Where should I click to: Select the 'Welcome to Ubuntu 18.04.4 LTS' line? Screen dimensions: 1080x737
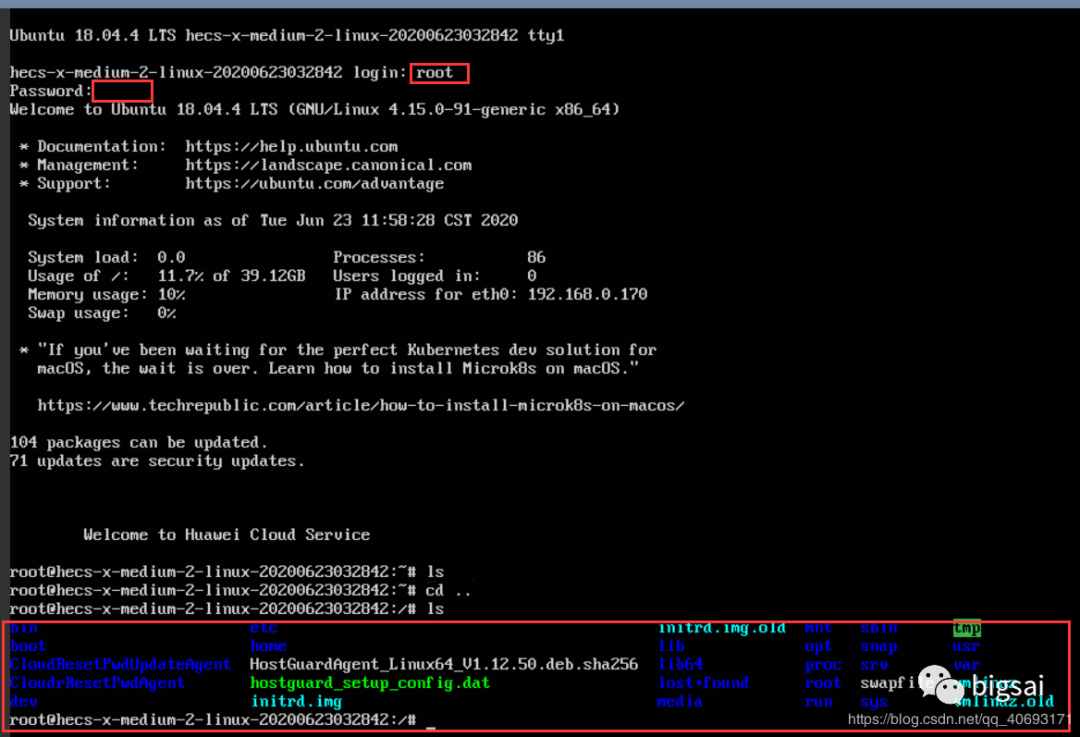click(315, 110)
